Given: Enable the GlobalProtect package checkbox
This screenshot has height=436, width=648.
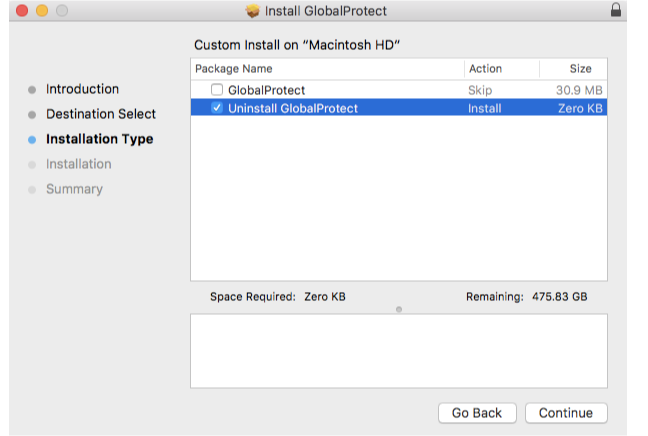Looking at the screenshot, I should click(x=217, y=90).
